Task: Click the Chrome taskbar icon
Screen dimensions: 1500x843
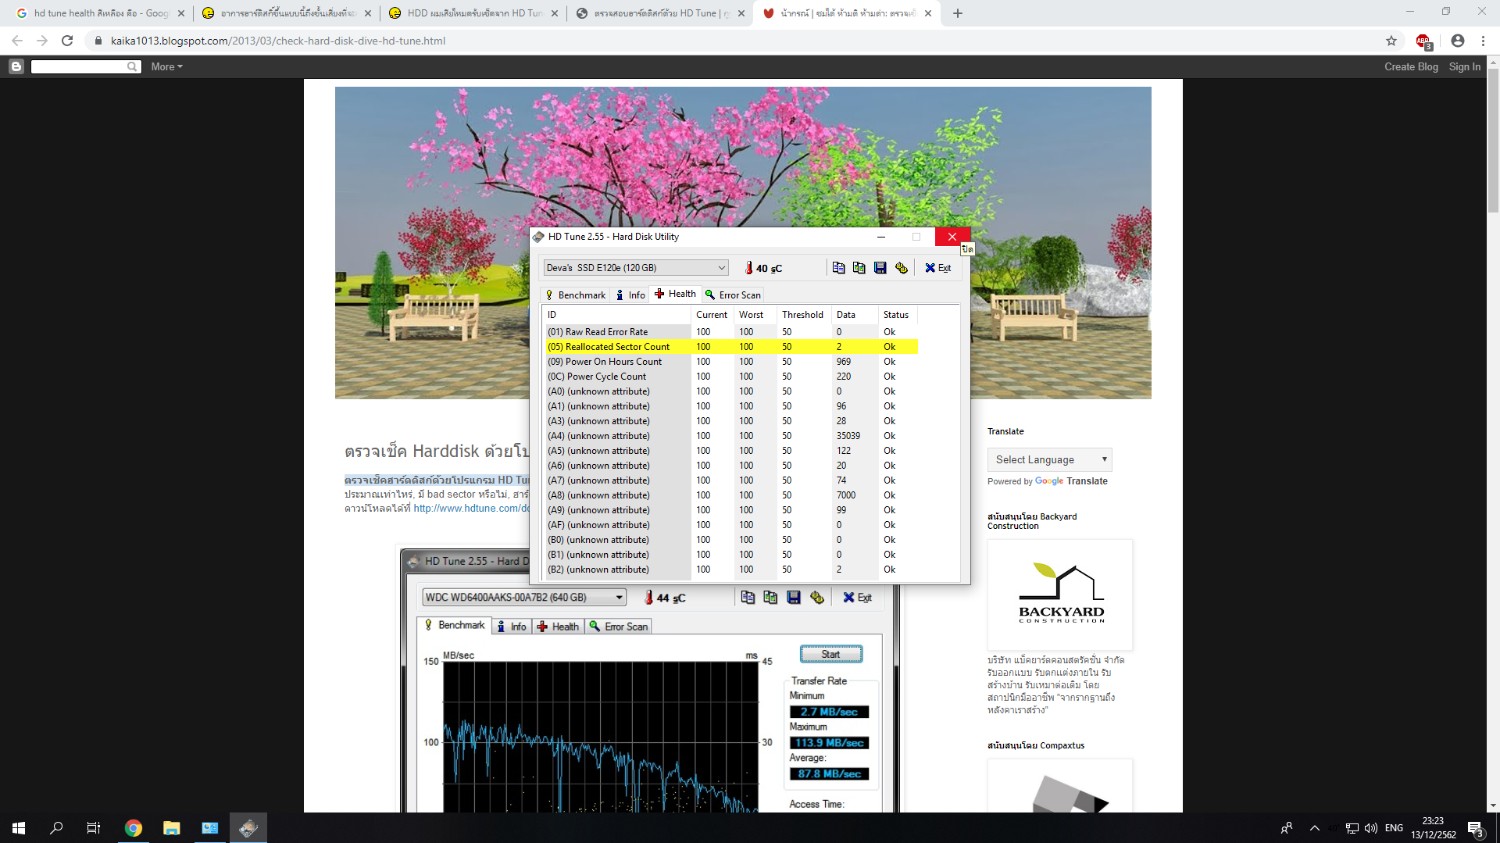Action: click(x=134, y=828)
